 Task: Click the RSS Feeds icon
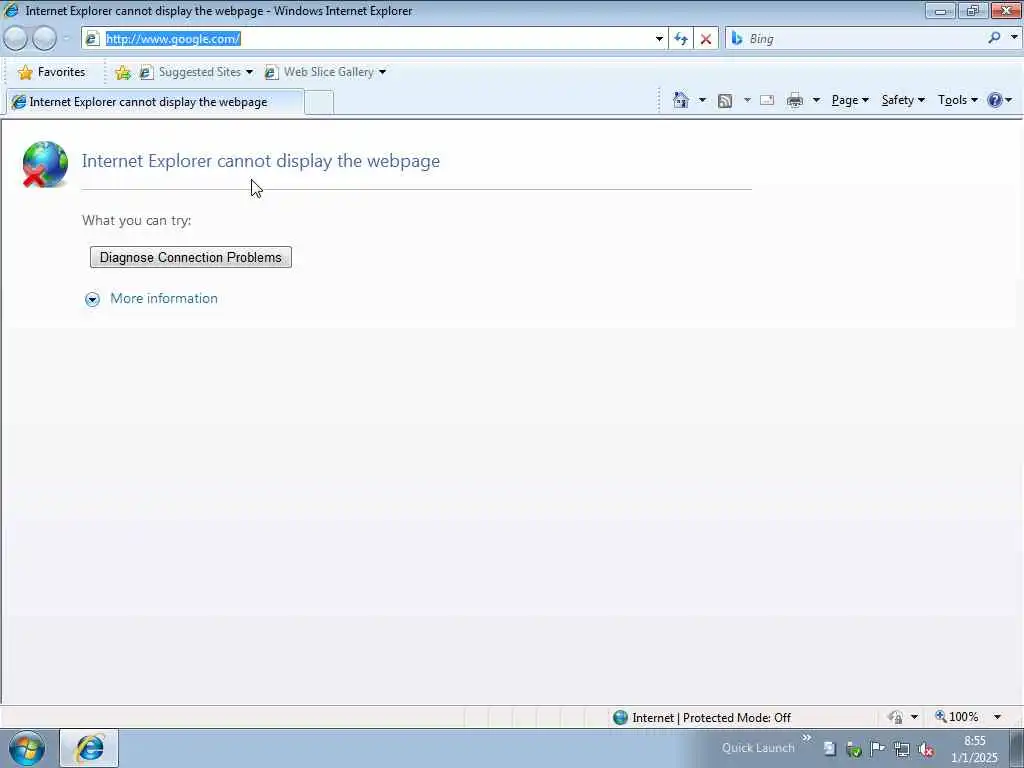[x=725, y=101]
